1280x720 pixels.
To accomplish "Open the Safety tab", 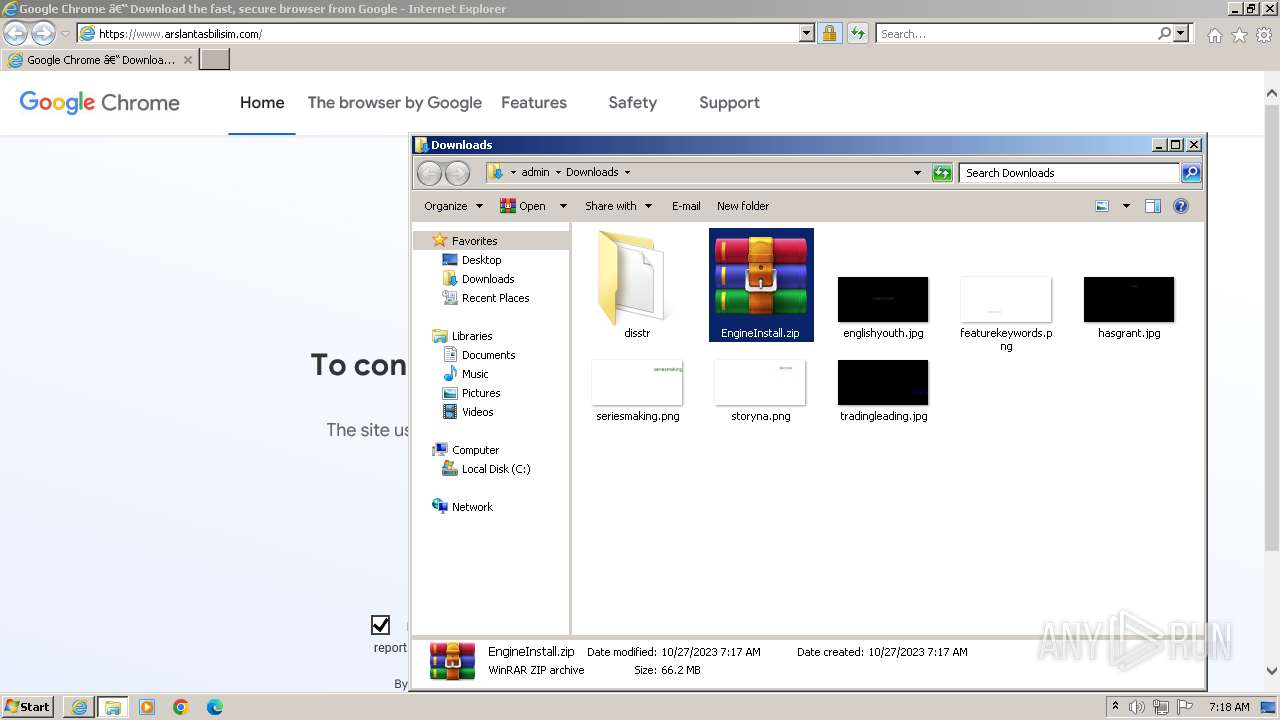I will [633, 103].
